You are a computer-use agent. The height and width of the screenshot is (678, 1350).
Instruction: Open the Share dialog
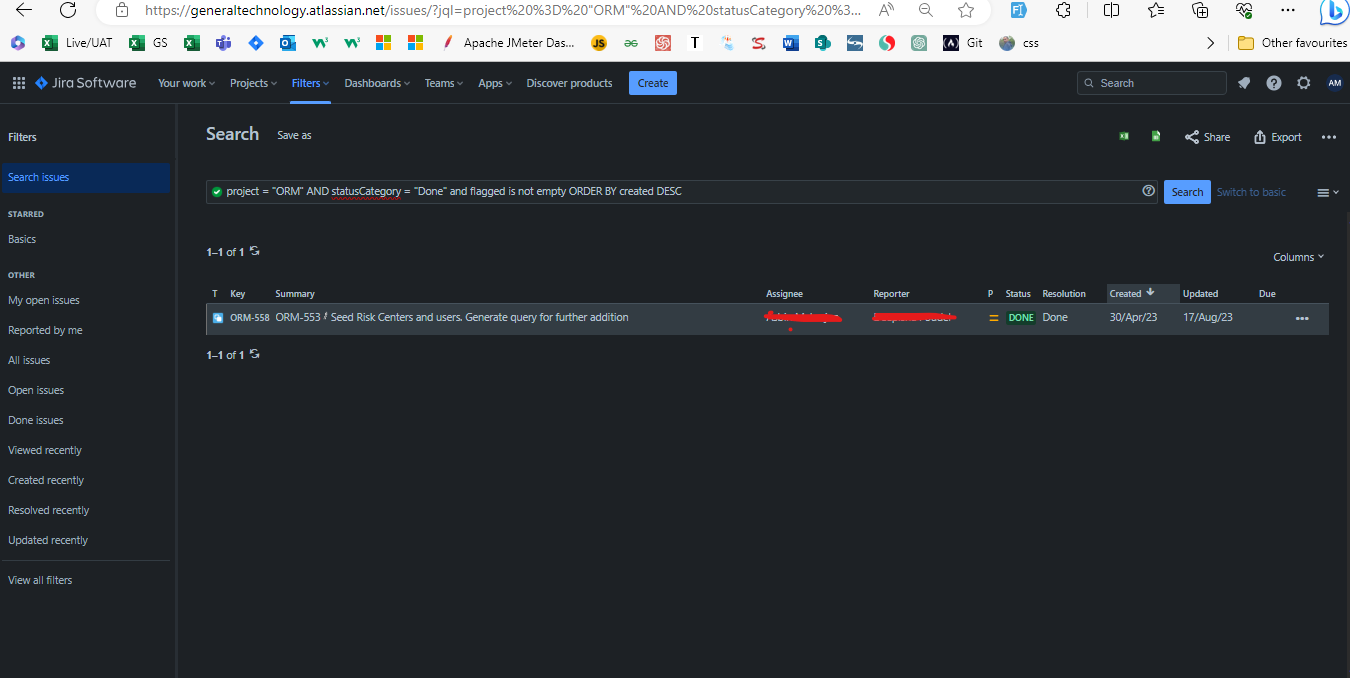point(1206,137)
